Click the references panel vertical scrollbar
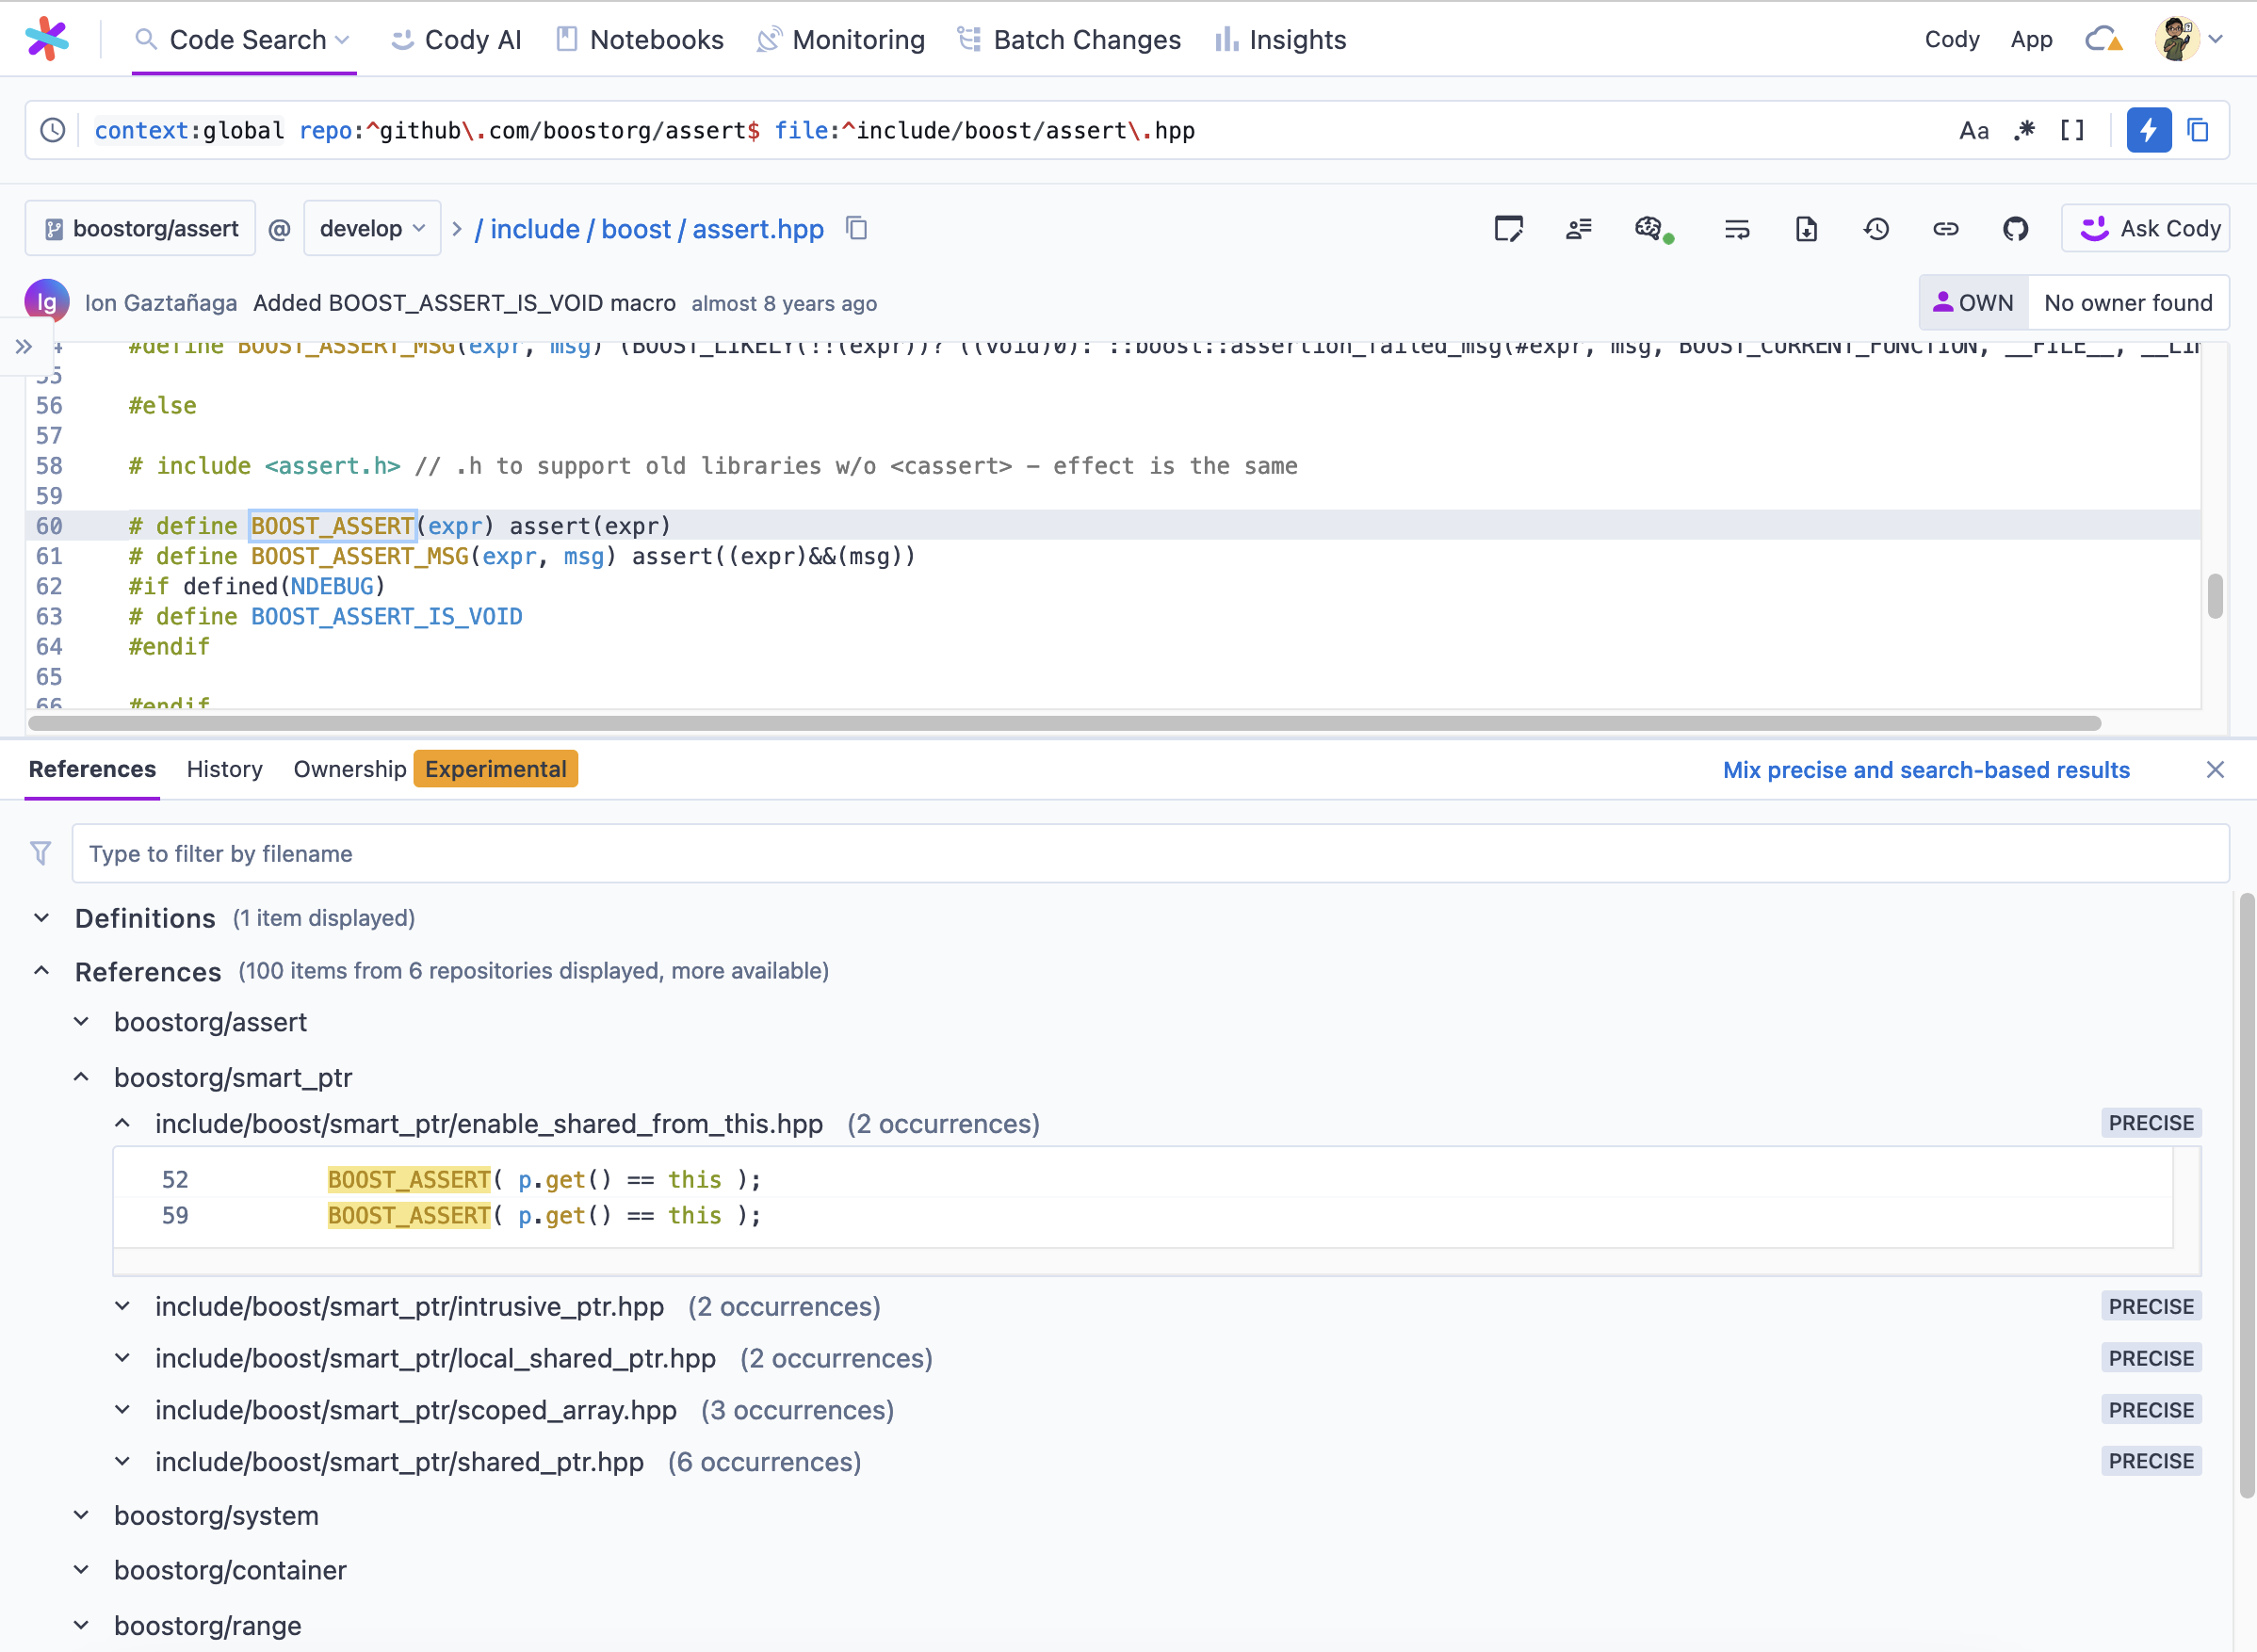This screenshot has width=2257, height=1652. point(2246,1195)
